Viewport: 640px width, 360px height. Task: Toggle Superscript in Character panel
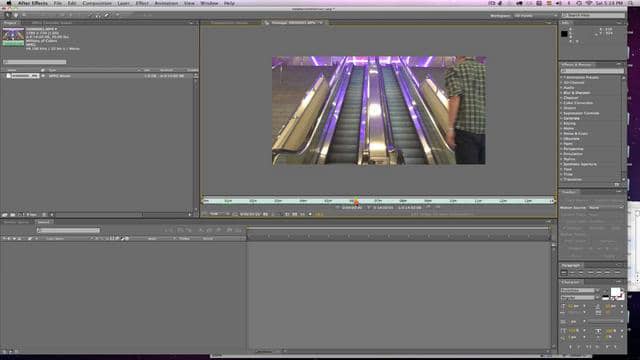pos(607,347)
